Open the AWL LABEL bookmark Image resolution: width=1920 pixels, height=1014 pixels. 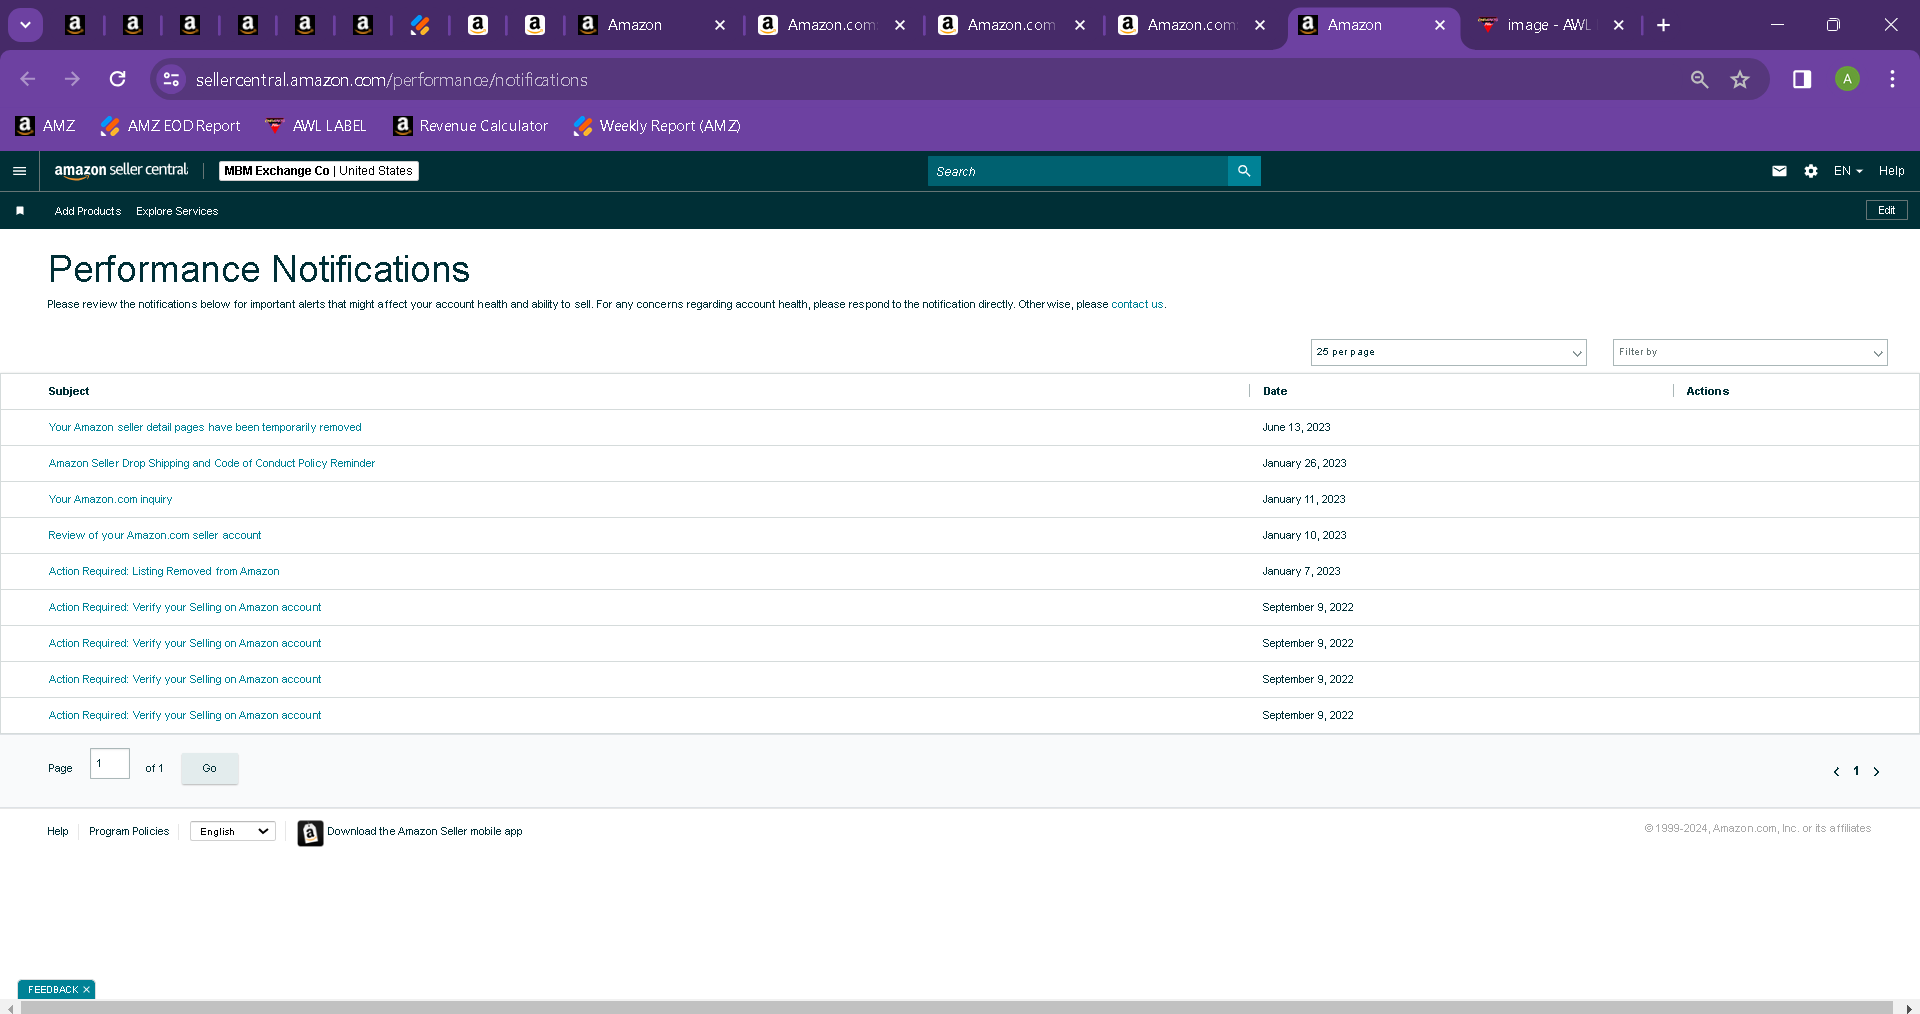click(315, 126)
